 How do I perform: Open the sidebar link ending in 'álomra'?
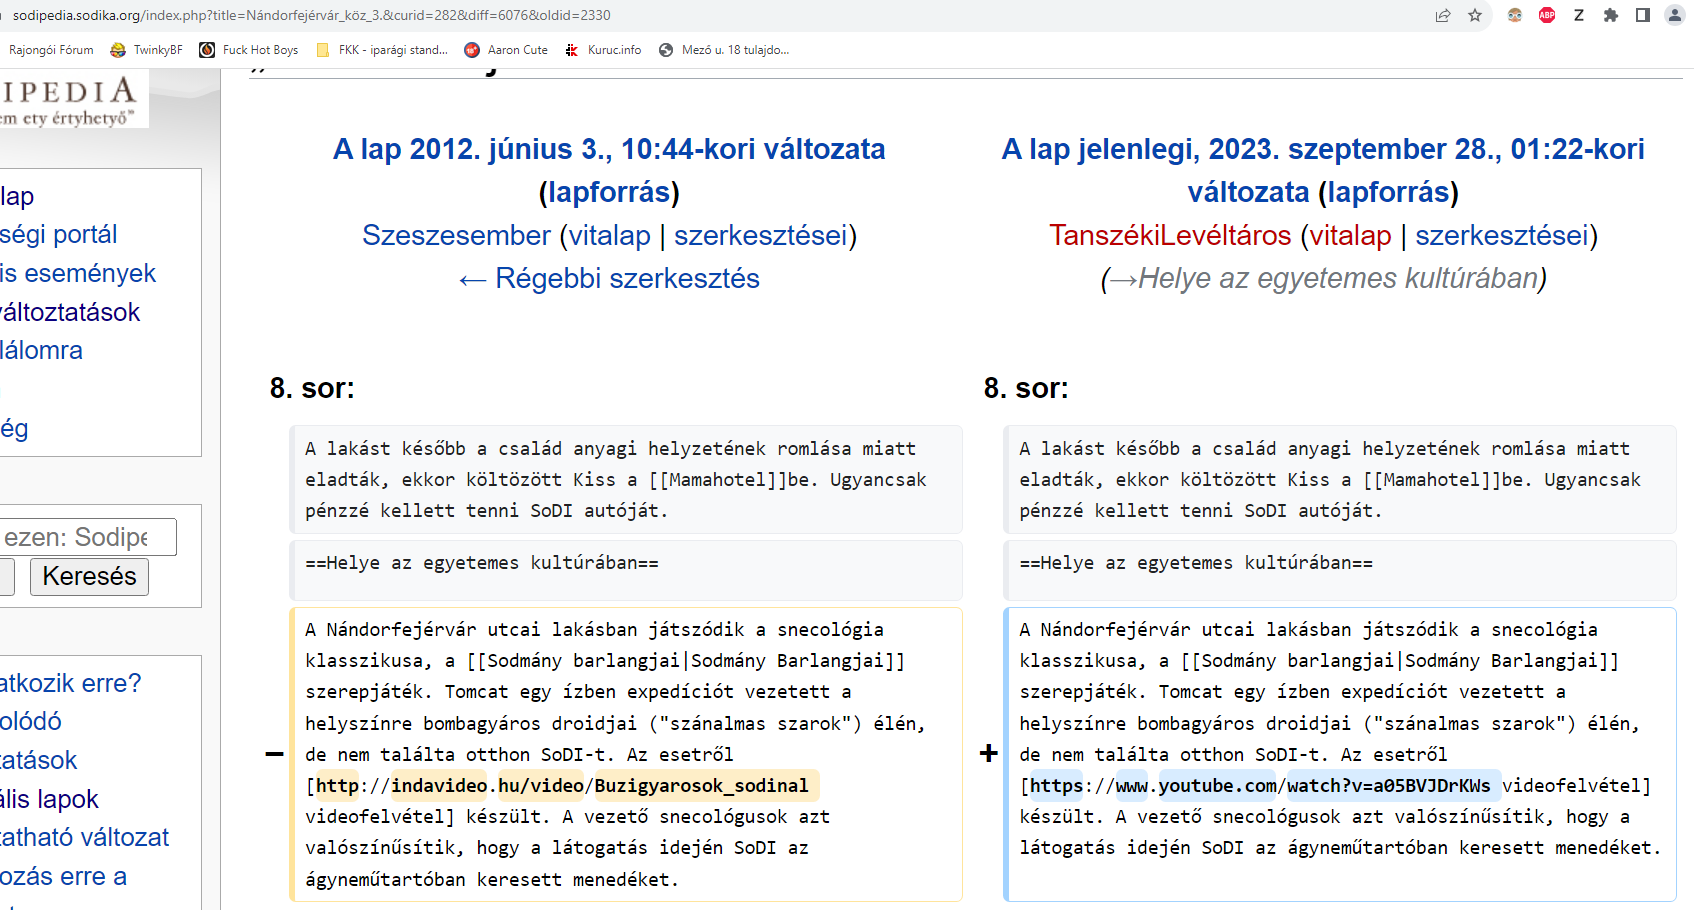(41, 350)
